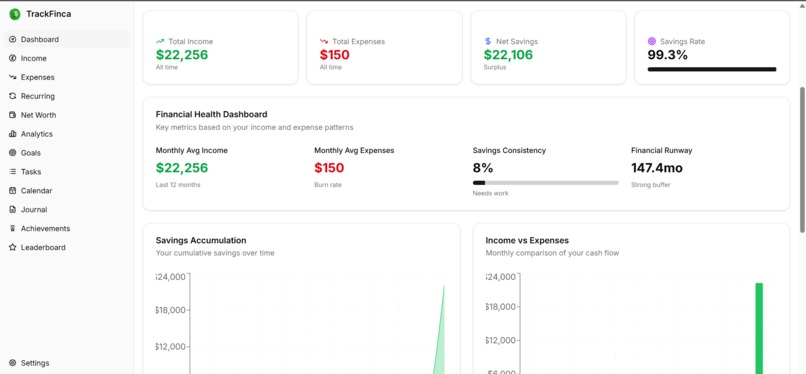Click the Monthly Avg Income $22,256 value
Viewport: 806px width, 374px height.
pos(182,168)
